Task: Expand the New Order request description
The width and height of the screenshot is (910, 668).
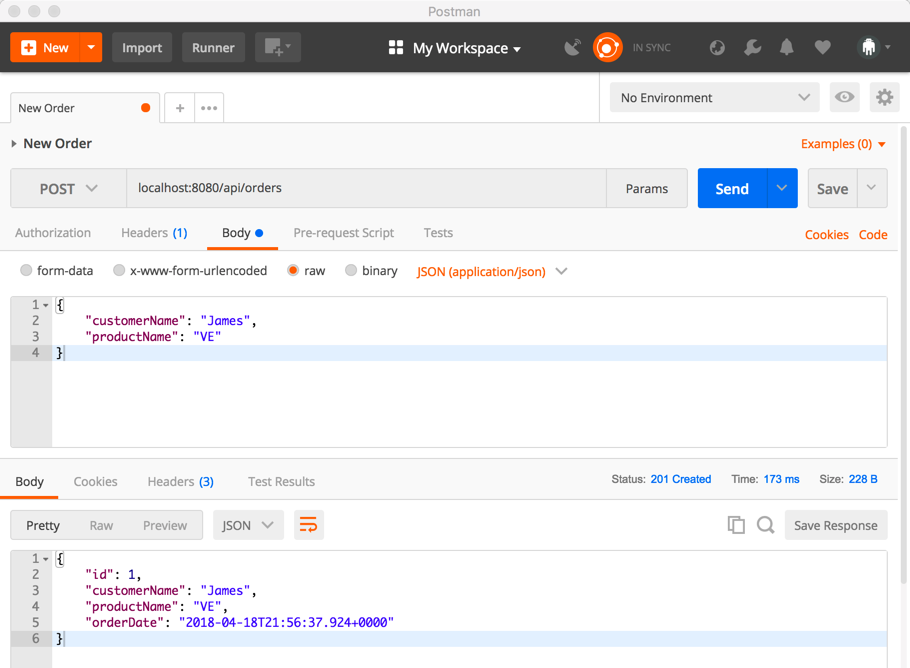Action: pos(14,143)
